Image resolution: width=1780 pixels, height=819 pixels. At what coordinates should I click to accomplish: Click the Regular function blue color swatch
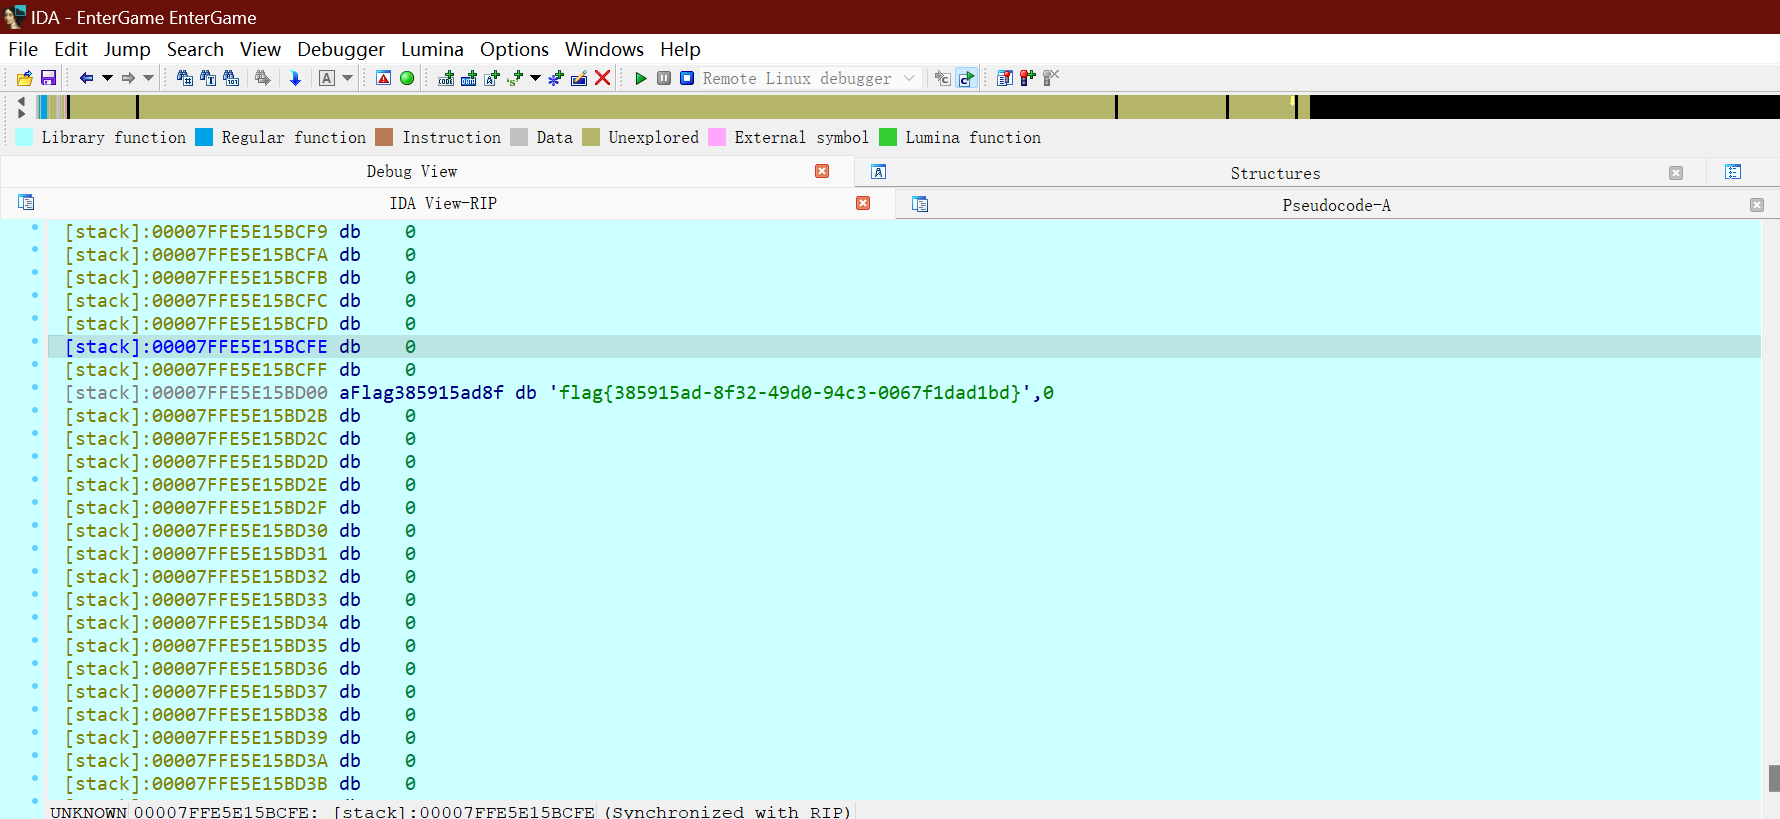pyautogui.click(x=204, y=137)
